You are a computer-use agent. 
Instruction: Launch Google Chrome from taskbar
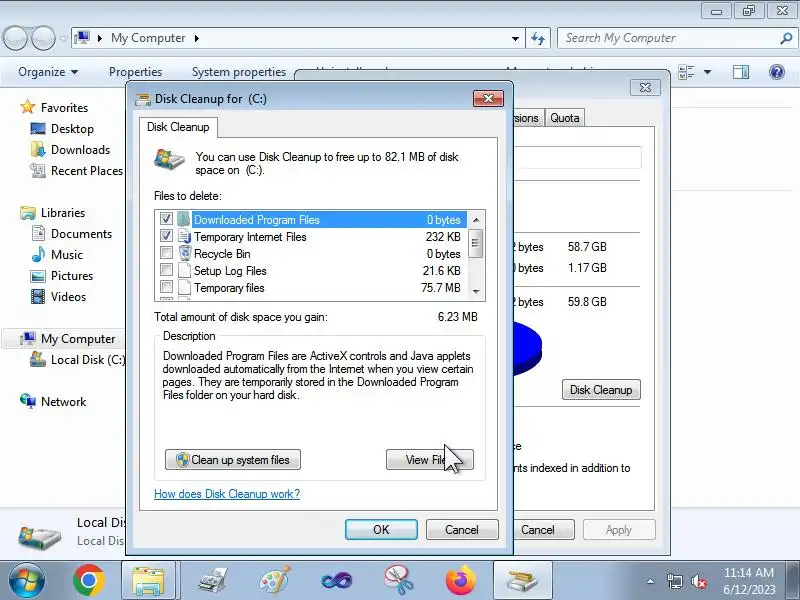click(x=89, y=581)
